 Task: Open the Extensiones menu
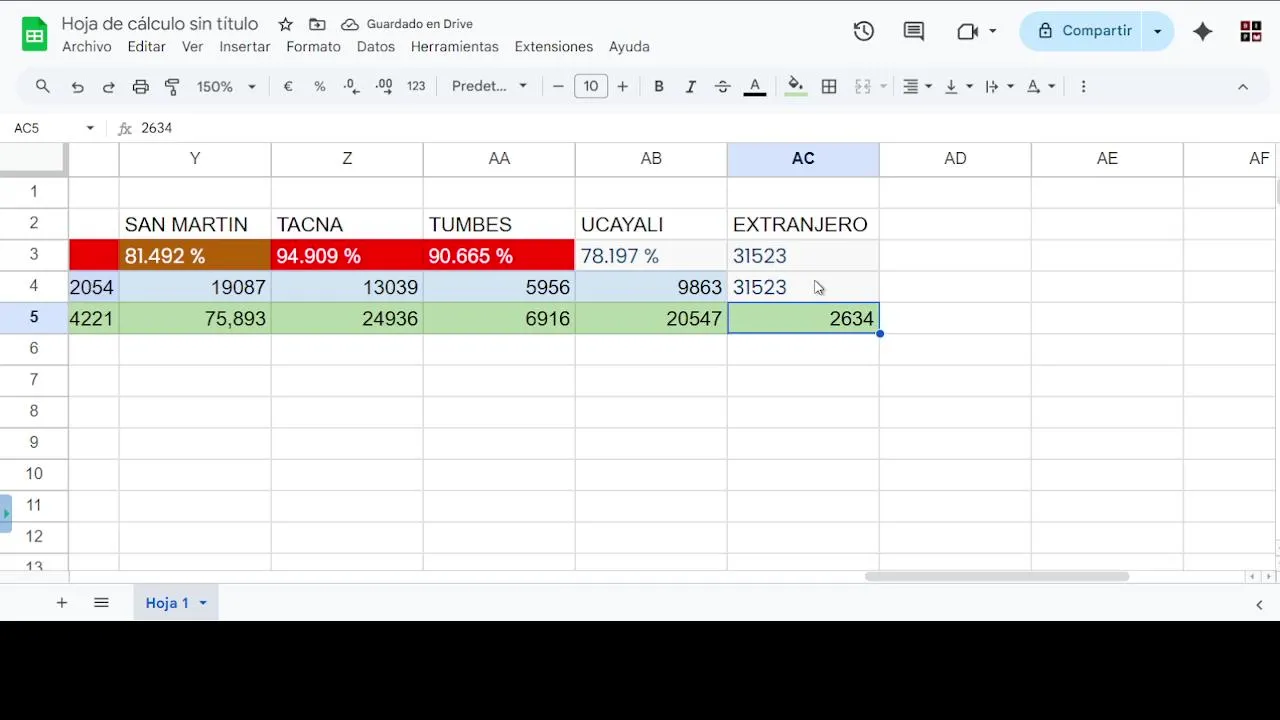pos(554,47)
